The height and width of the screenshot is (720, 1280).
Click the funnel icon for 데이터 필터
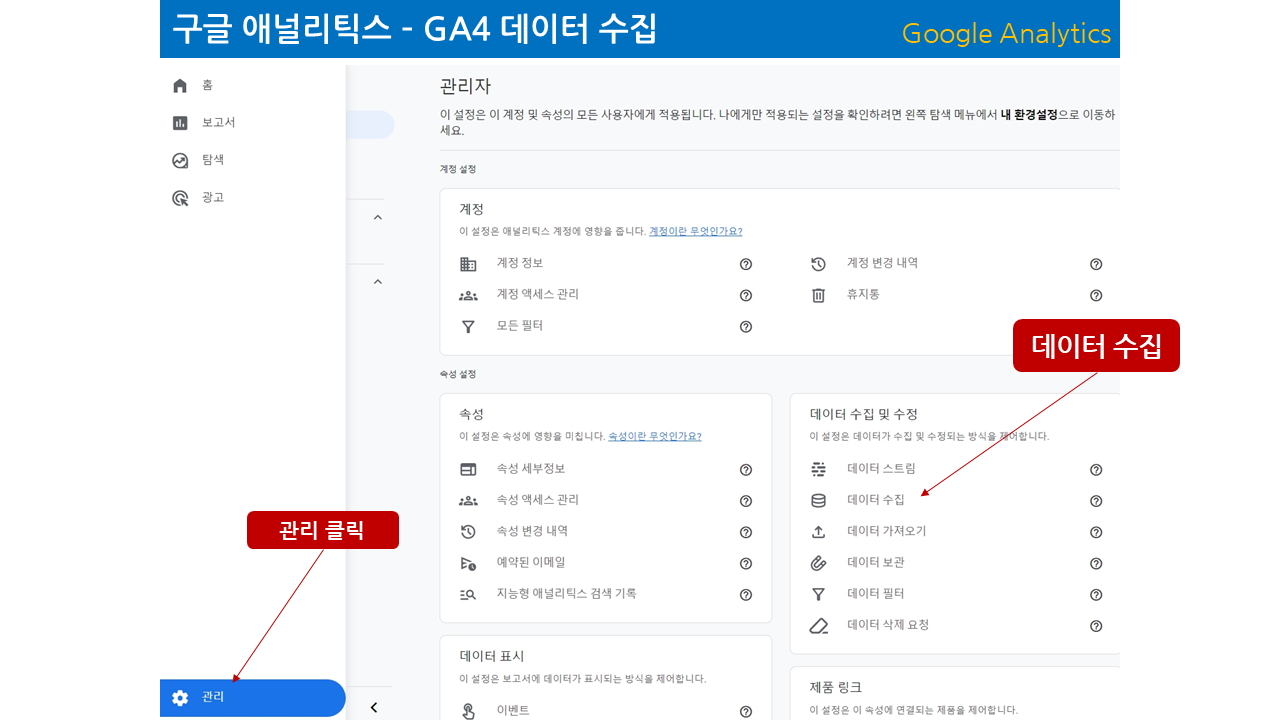tap(818, 594)
